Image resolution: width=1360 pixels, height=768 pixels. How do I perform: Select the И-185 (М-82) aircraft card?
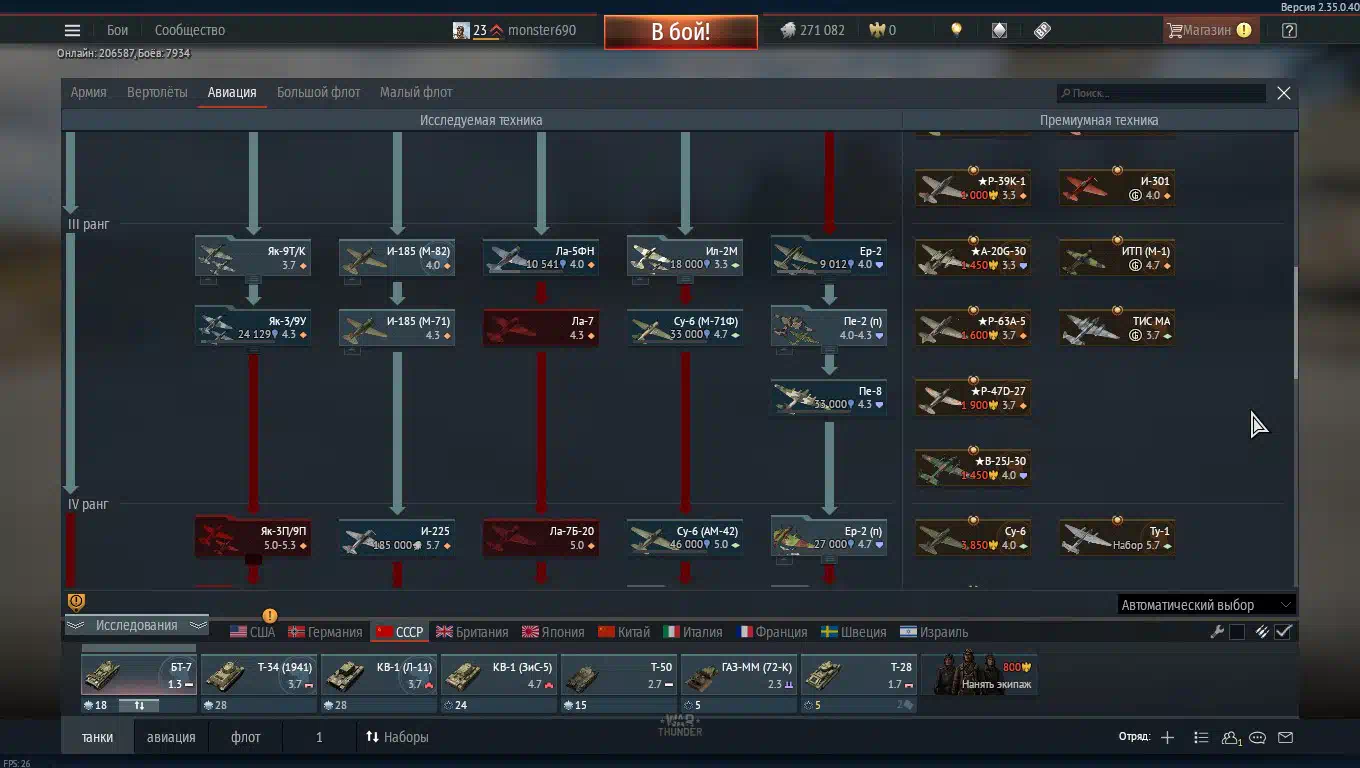(397, 257)
